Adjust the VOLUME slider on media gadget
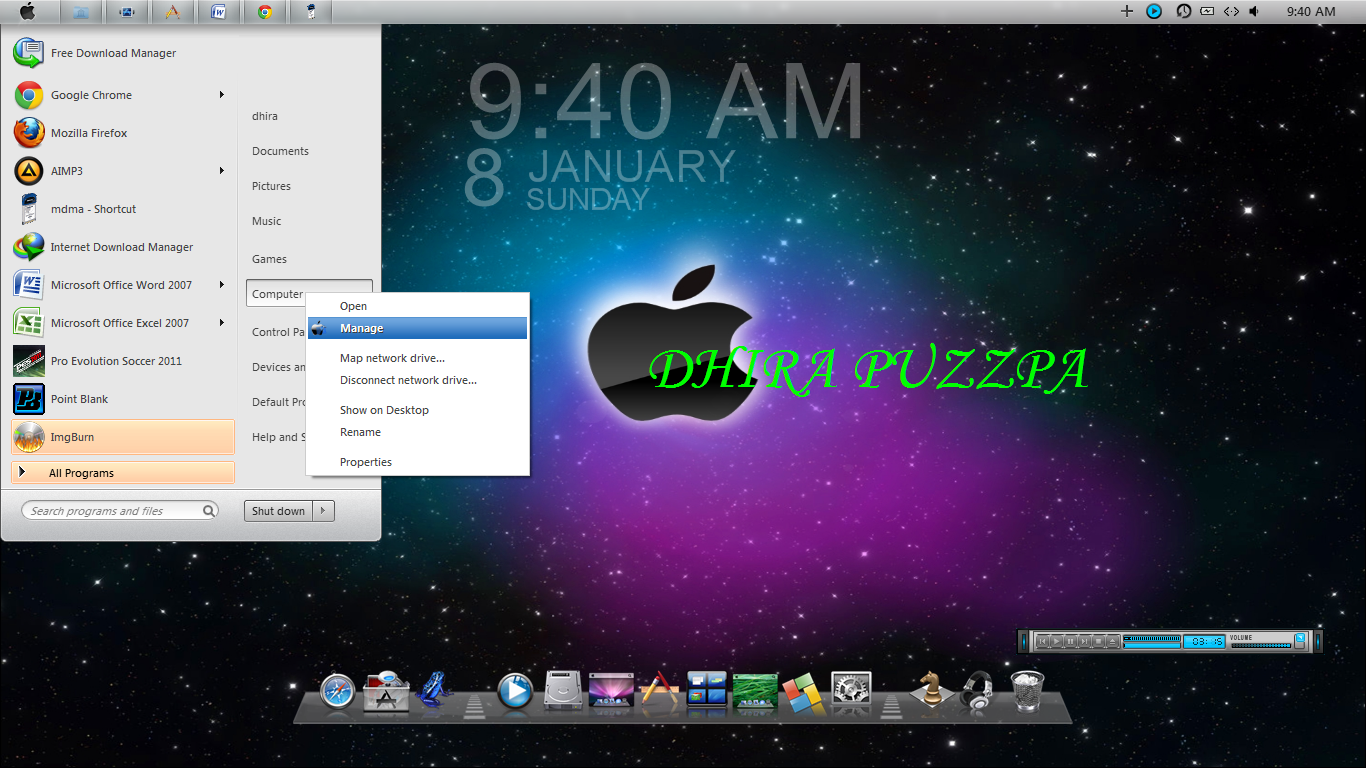The width and height of the screenshot is (1366, 768). (1261, 646)
